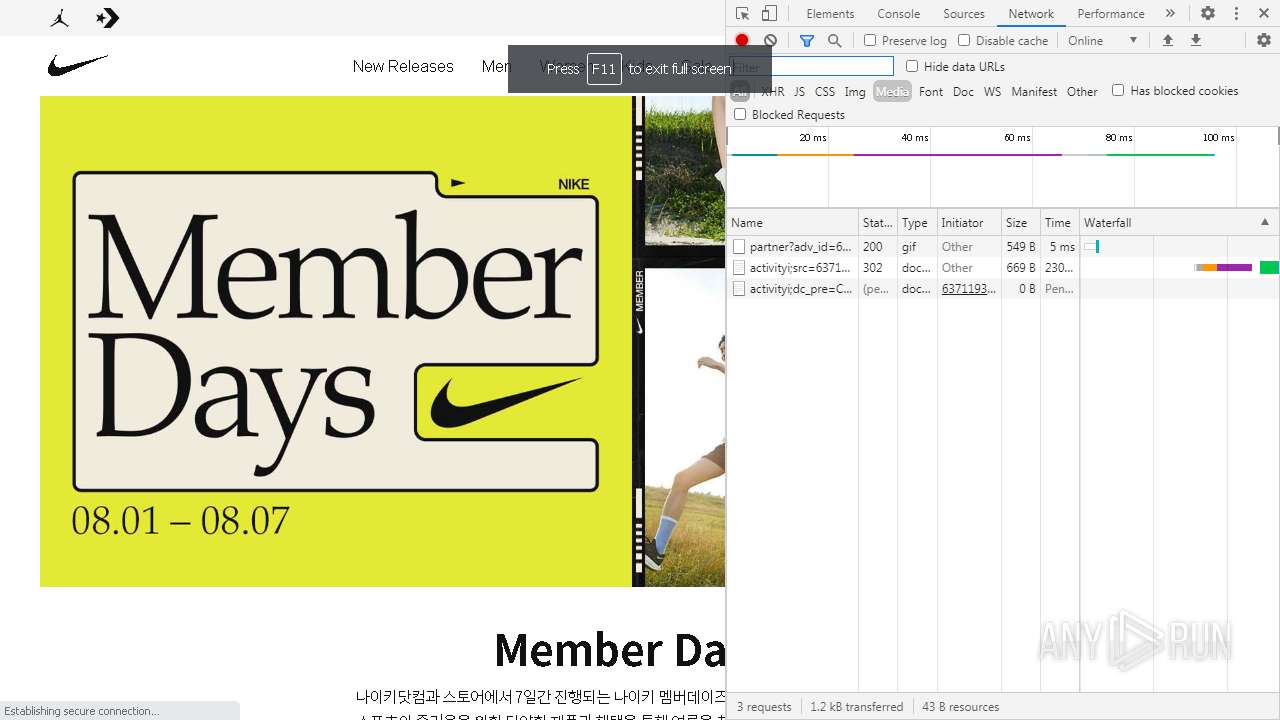Image resolution: width=1280 pixels, height=720 pixels.
Task: Open DevTools main settings gear icon
Action: click(x=1208, y=13)
